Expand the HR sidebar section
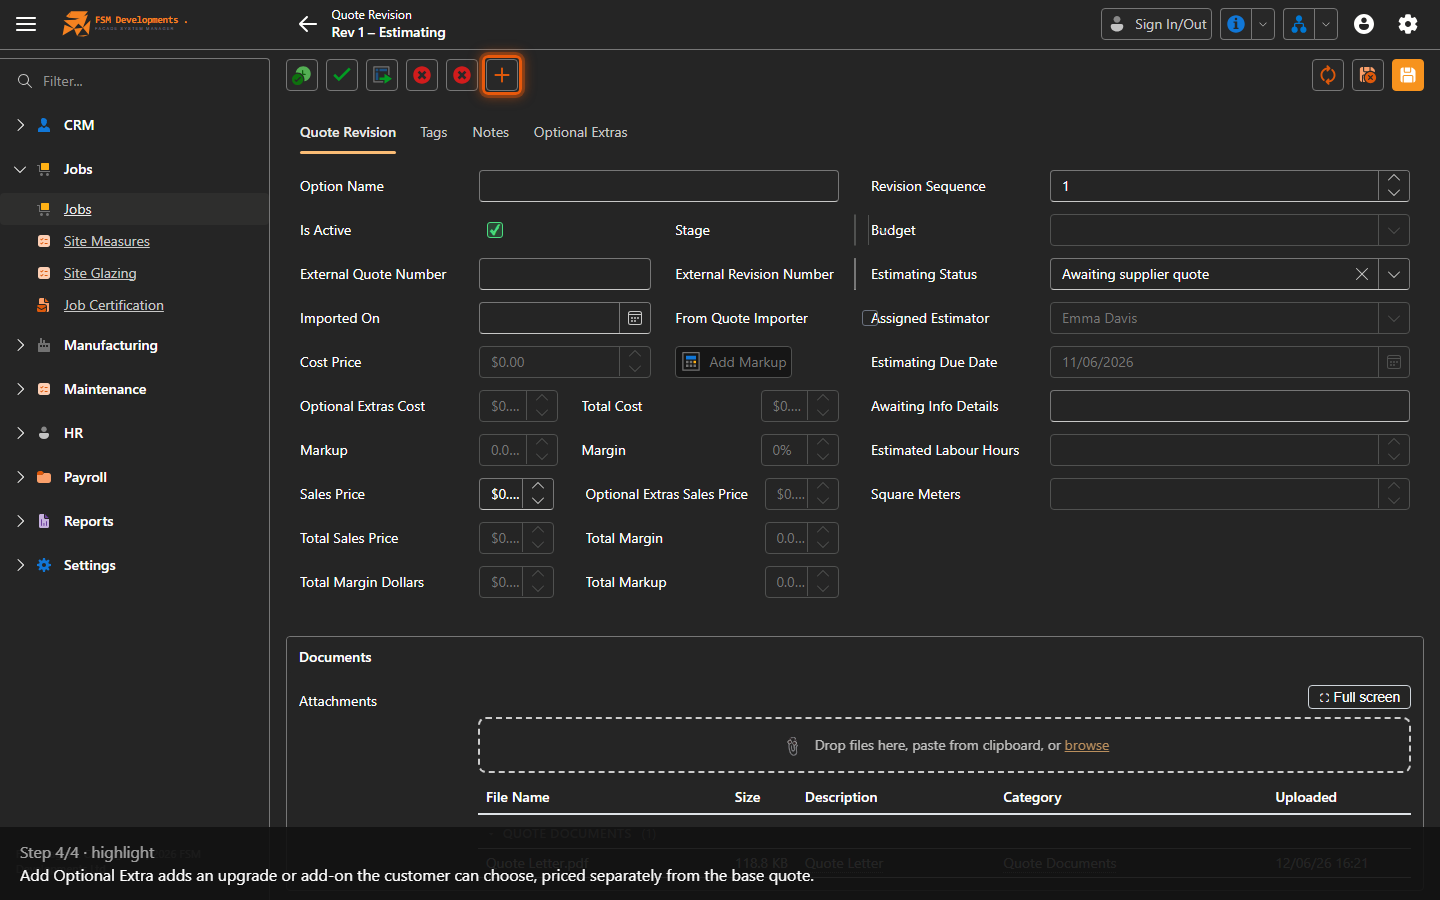This screenshot has width=1440, height=900. pos(20,433)
